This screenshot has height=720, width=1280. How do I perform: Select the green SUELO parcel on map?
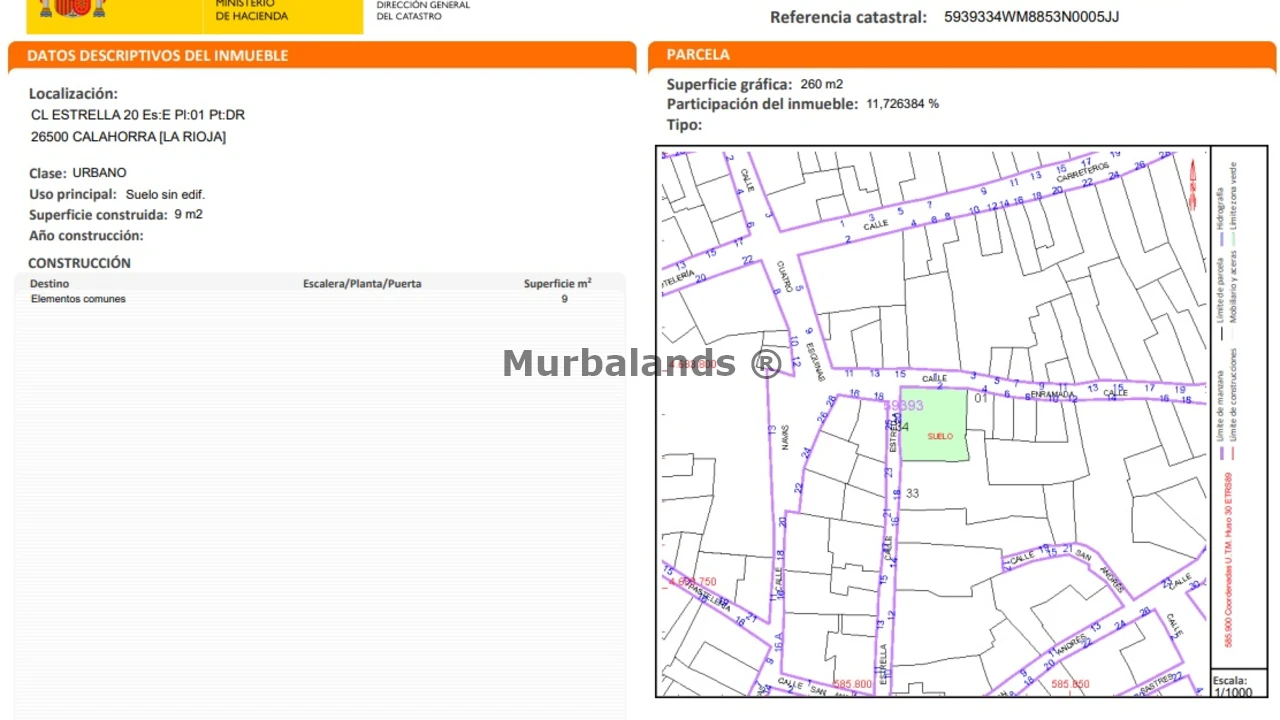pyautogui.click(x=935, y=425)
